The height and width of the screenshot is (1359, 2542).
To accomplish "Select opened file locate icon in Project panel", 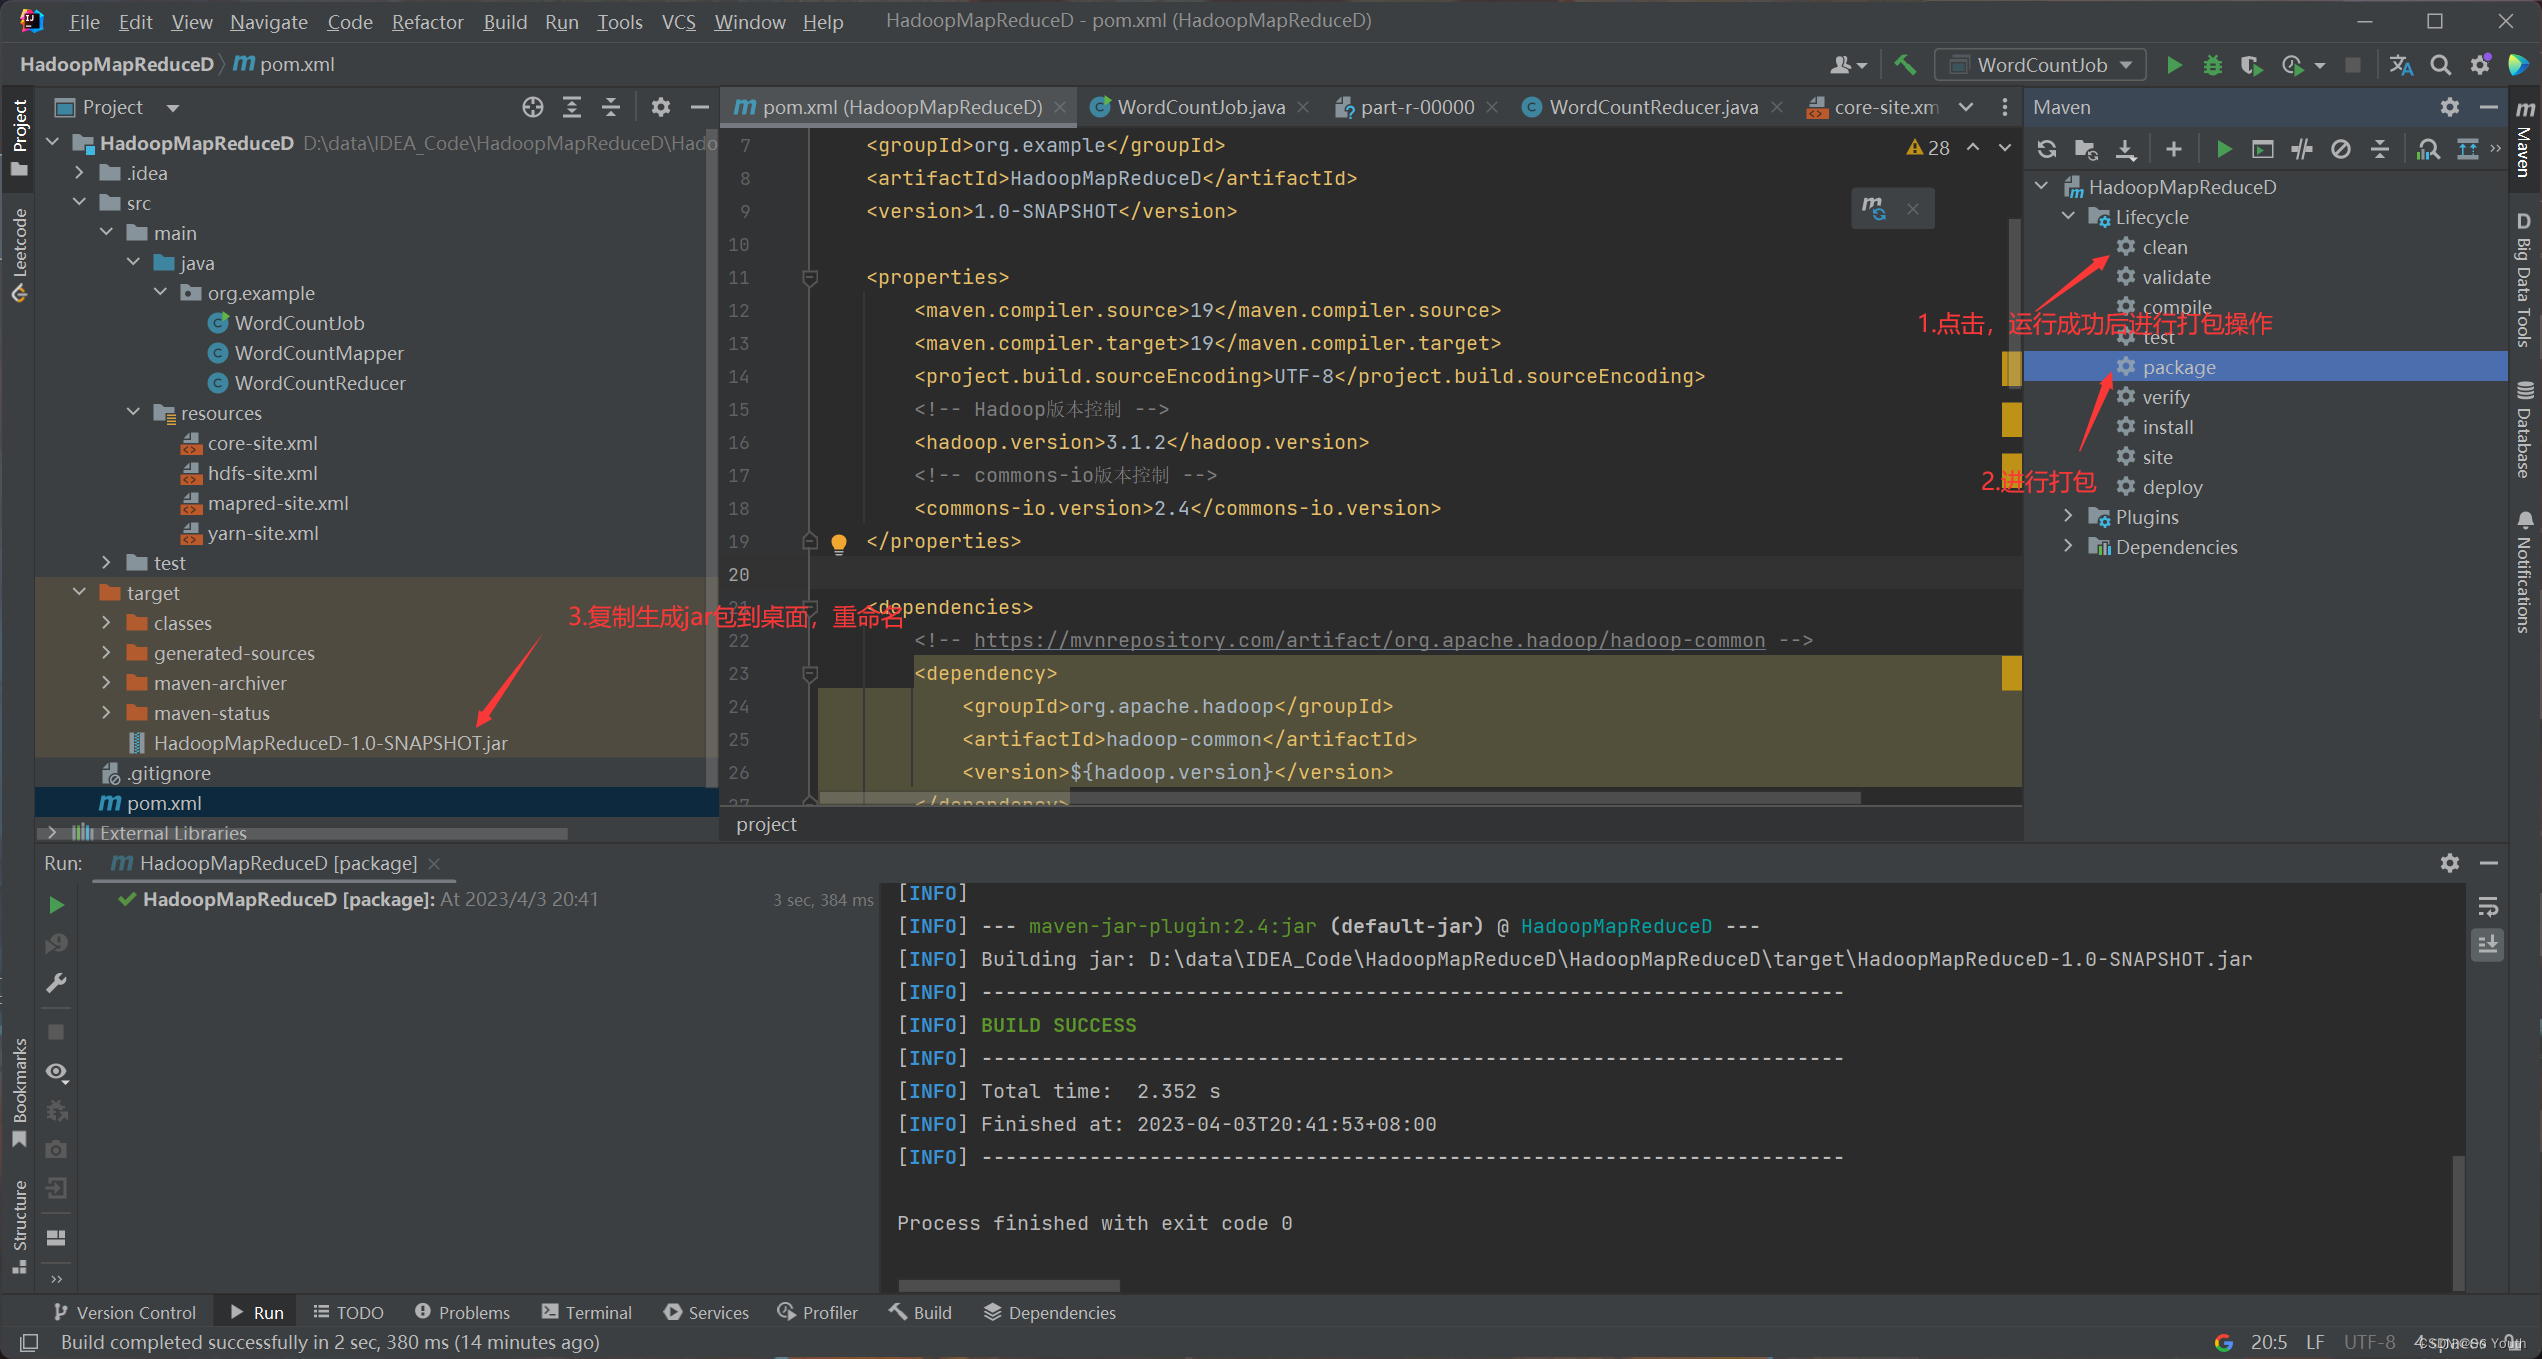I will pyautogui.click(x=532, y=107).
